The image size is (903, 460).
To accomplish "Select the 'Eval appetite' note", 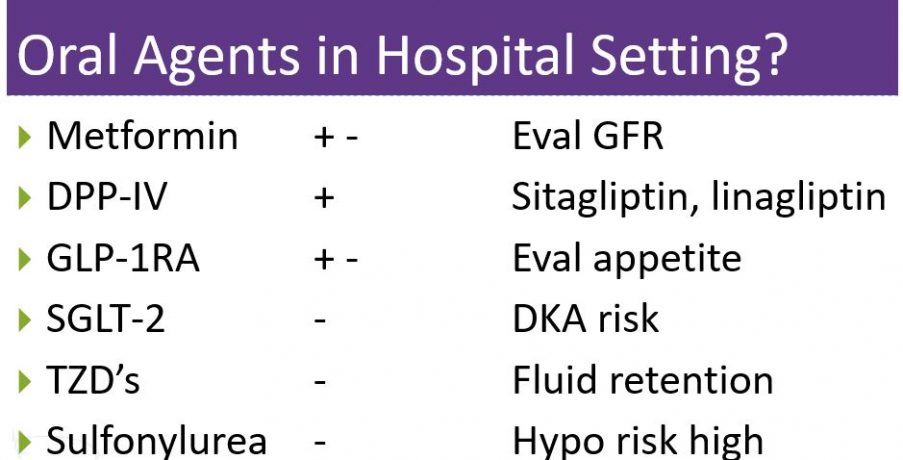I will click(x=627, y=259).
